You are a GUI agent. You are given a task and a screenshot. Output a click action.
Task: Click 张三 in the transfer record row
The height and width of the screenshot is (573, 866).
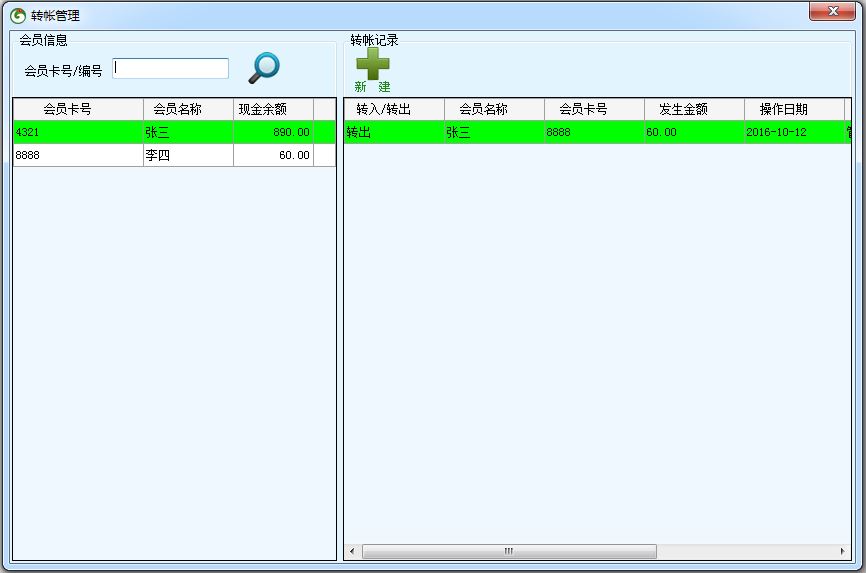point(494,132)
